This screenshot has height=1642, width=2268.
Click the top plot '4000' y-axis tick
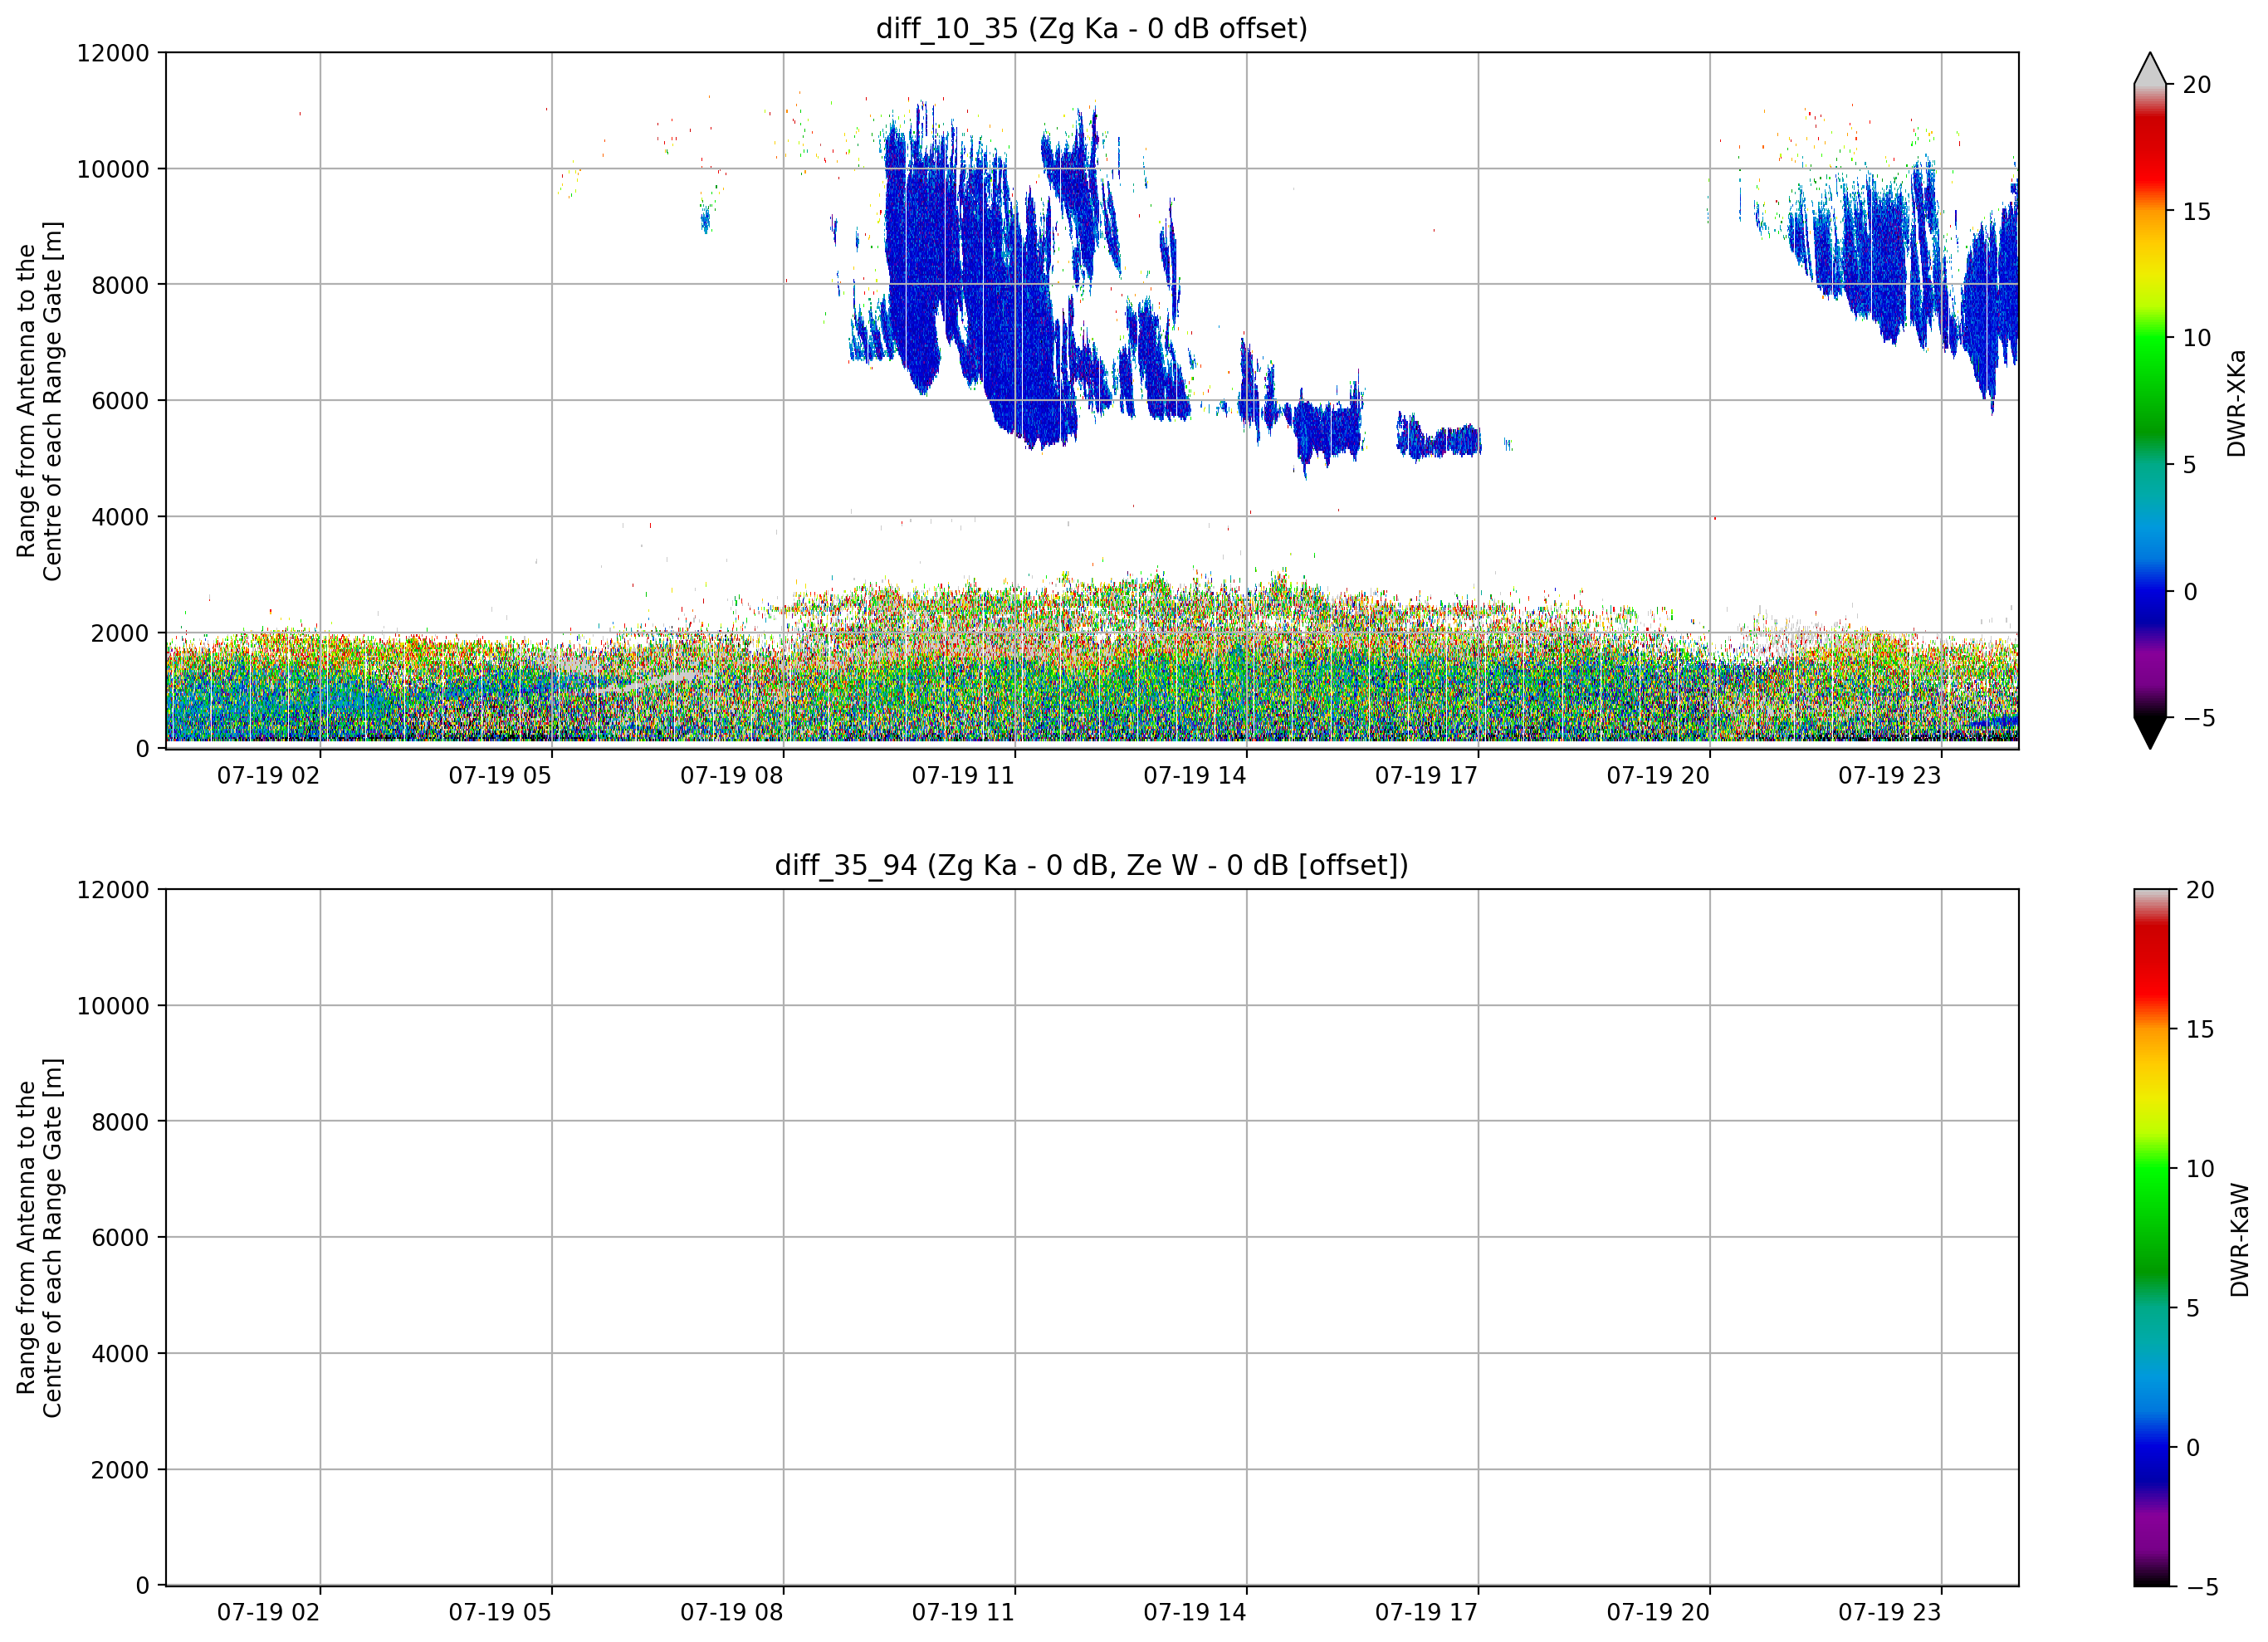tap(120, 517)
